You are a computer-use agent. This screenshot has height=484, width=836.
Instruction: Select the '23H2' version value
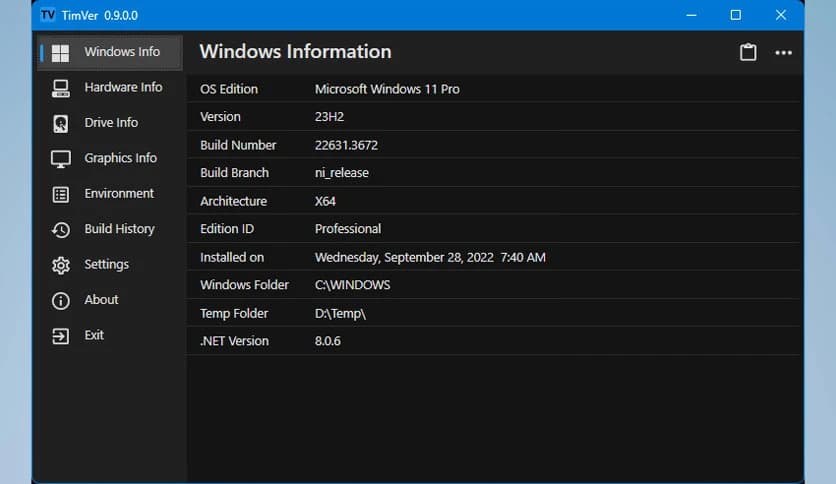pos(329,117)
